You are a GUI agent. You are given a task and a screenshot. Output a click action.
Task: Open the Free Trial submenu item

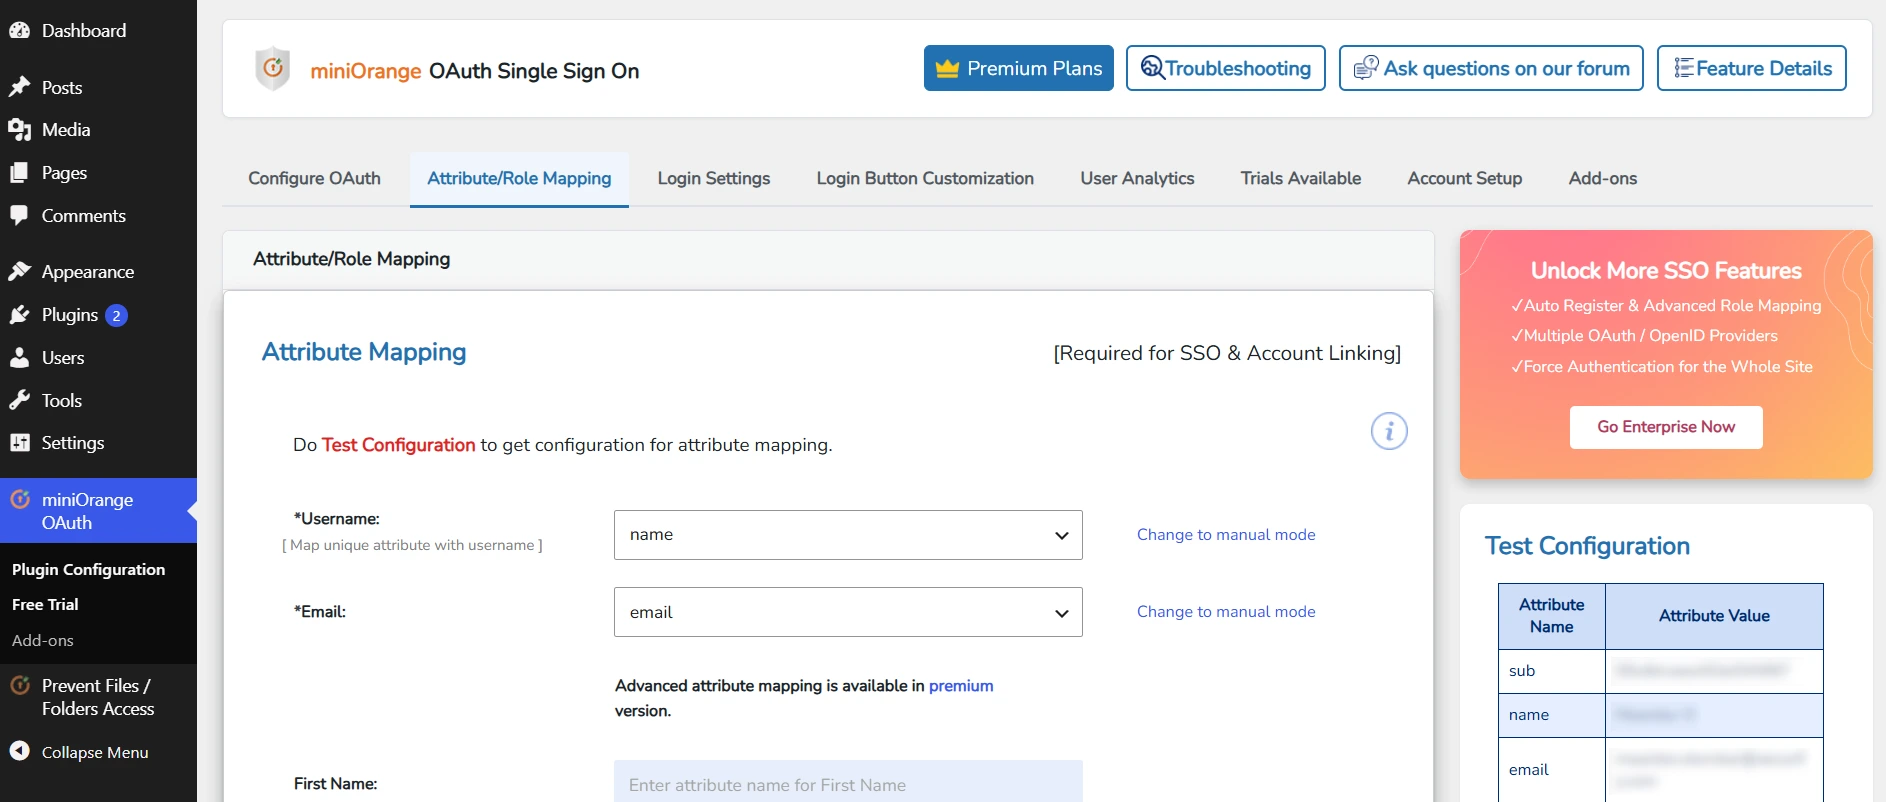click(x=45, y=605)
